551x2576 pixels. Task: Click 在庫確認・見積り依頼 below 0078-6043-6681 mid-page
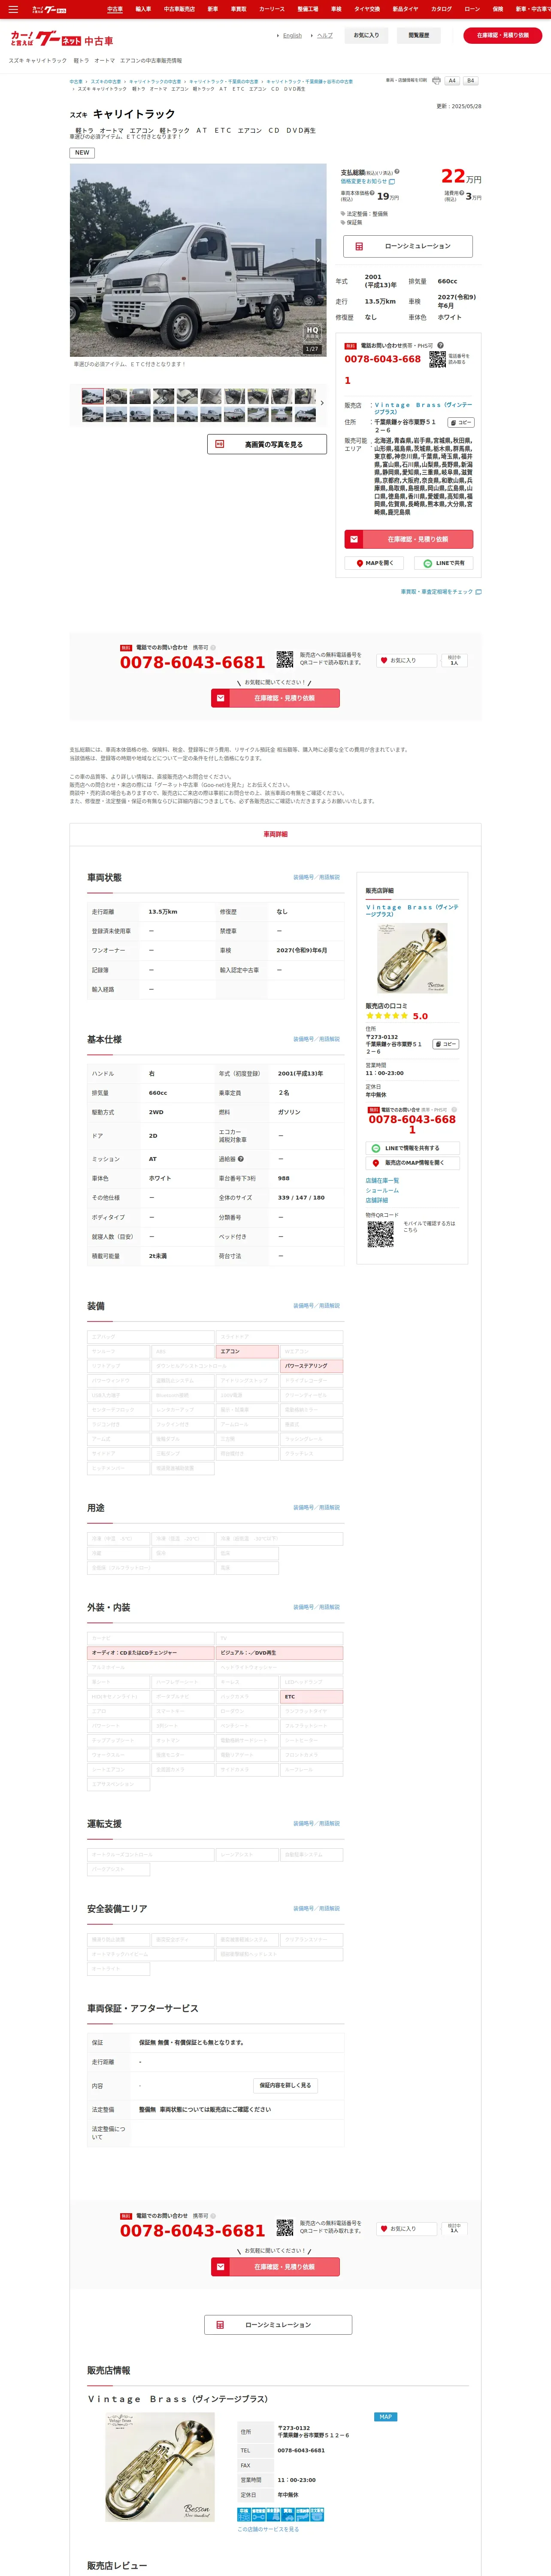coord(275,698)
